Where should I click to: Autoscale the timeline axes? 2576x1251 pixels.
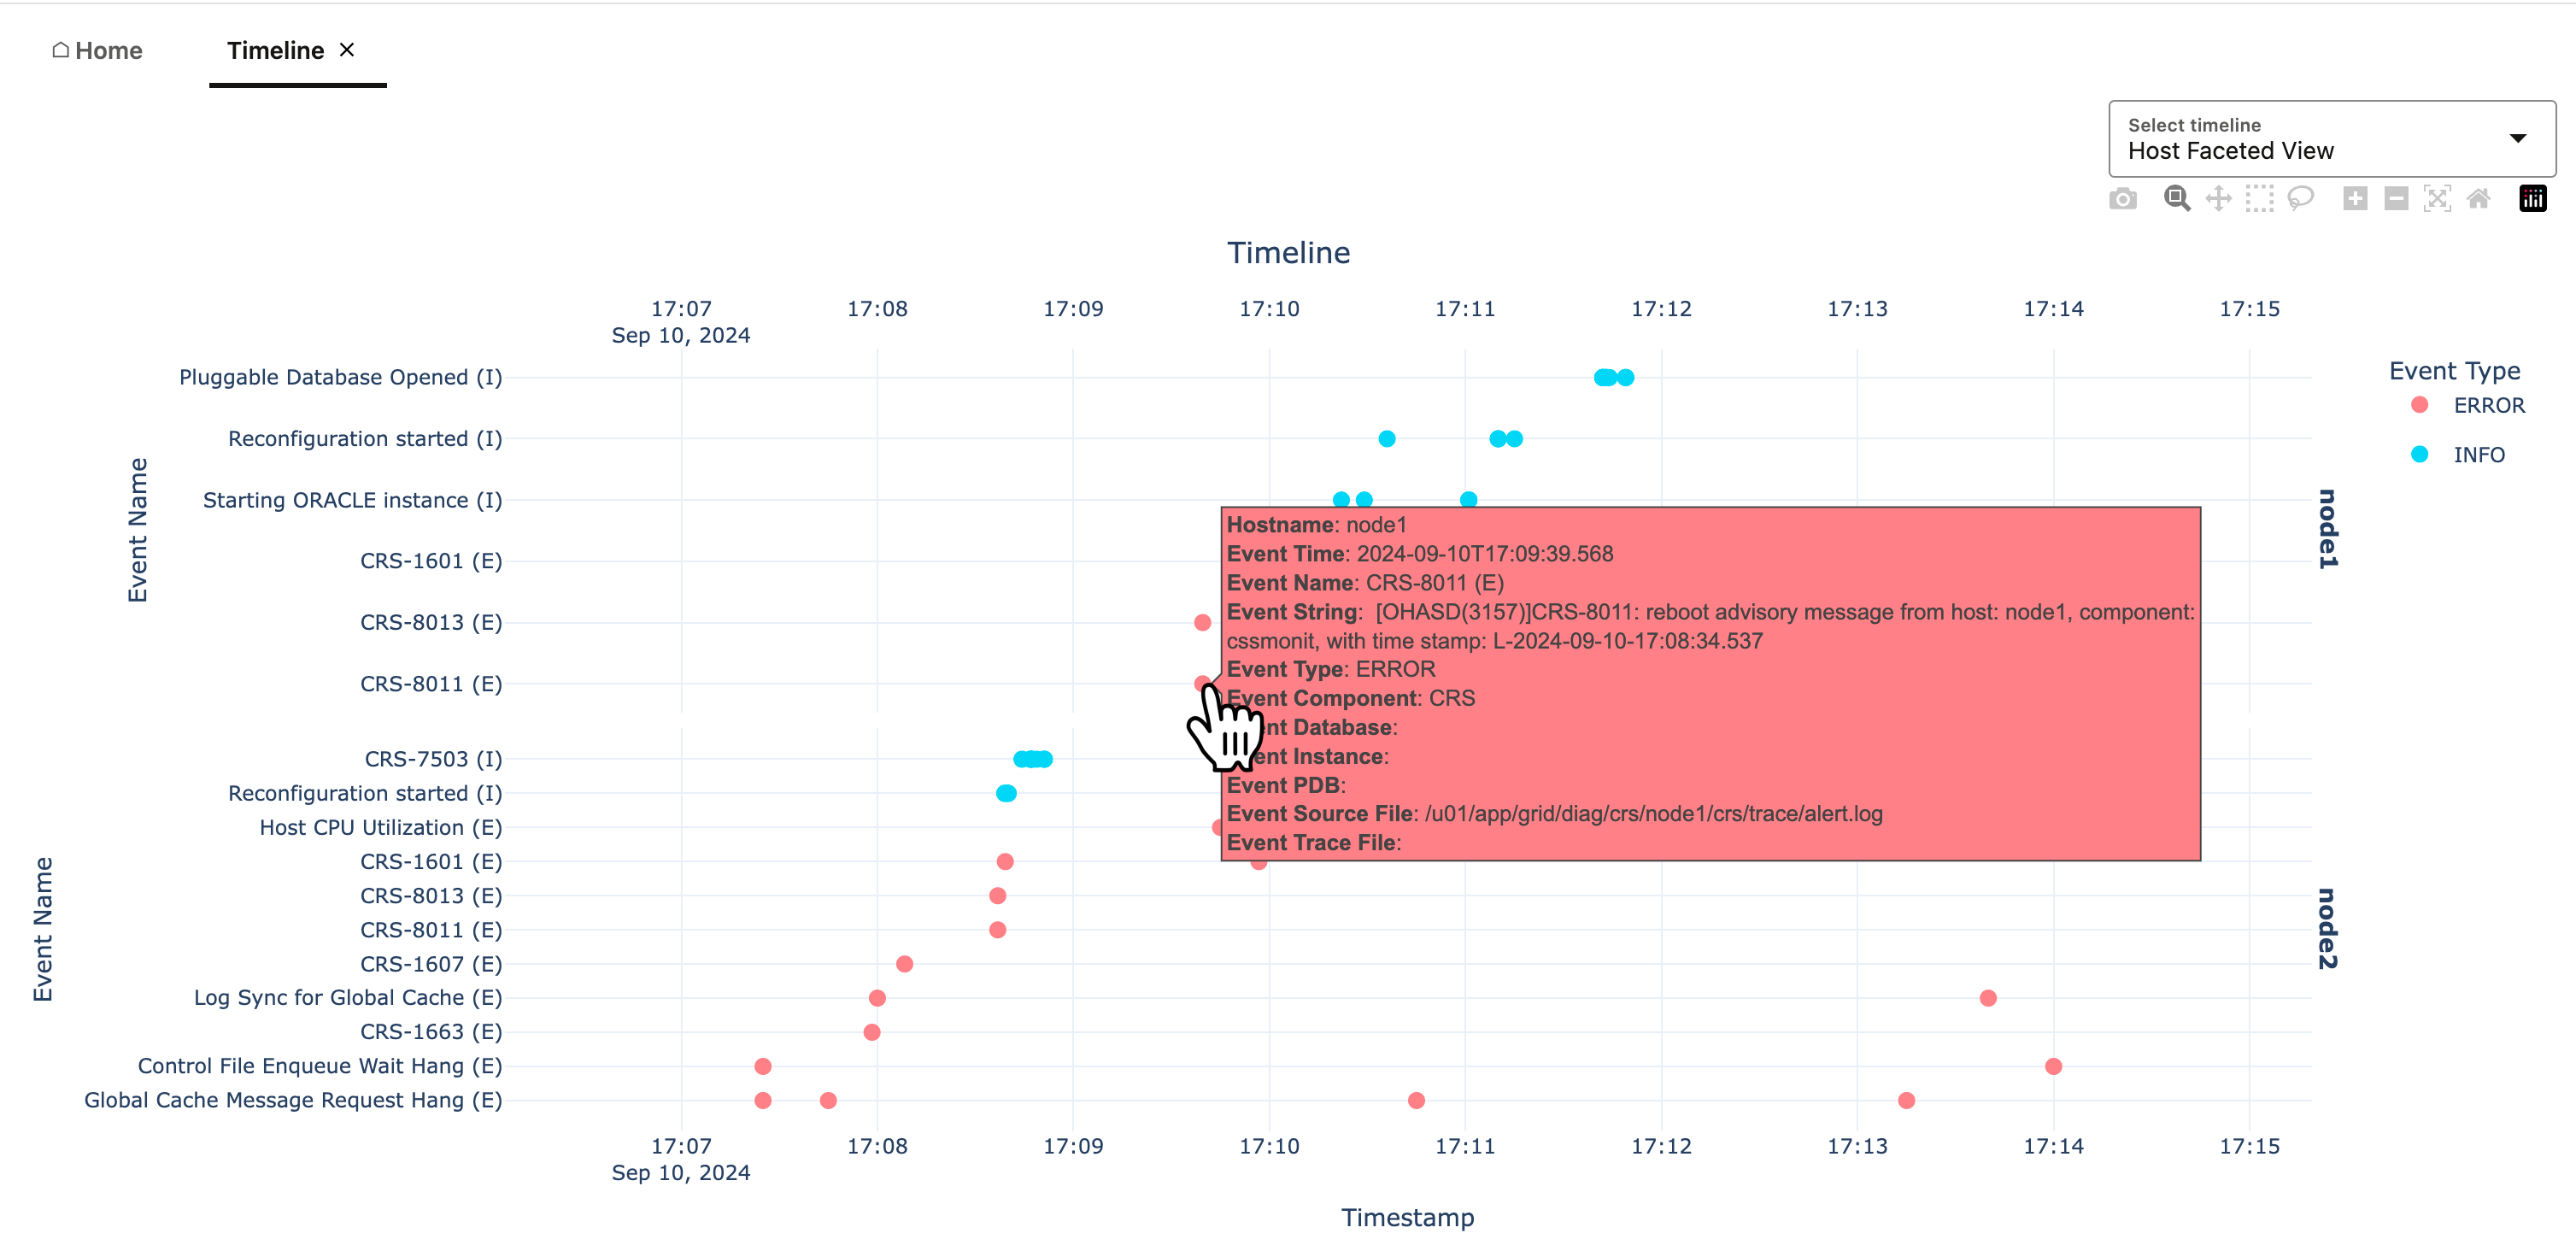(2437, 198)
